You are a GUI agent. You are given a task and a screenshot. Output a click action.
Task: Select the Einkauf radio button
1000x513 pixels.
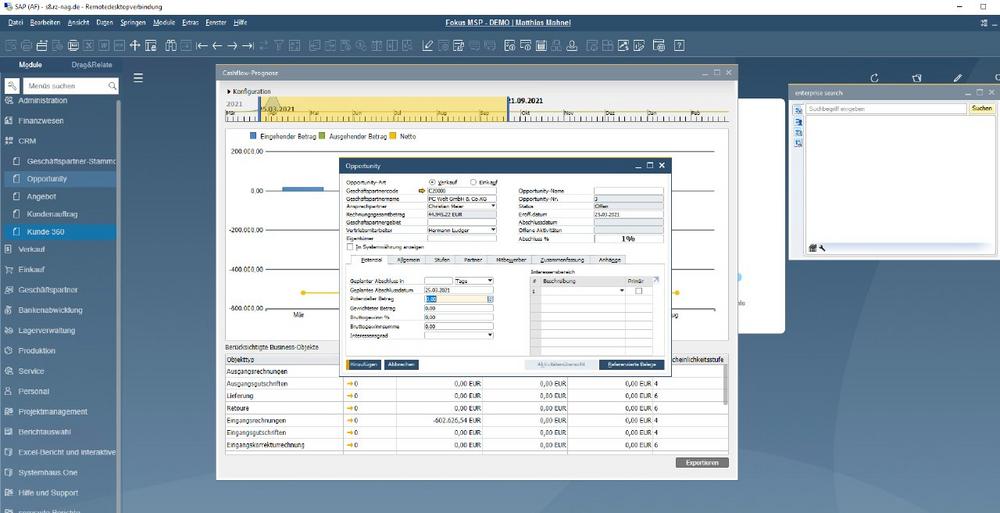473,182
